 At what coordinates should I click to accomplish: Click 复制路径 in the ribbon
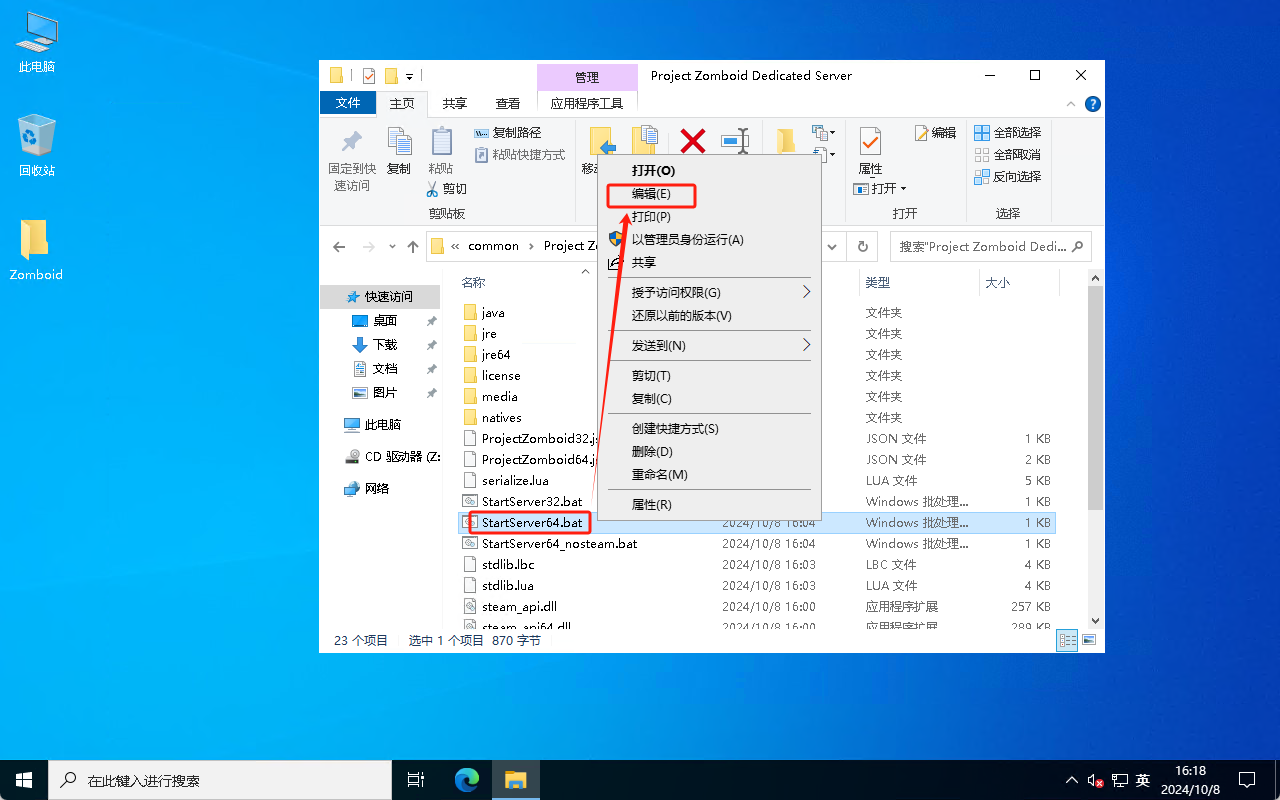[507, 132]
